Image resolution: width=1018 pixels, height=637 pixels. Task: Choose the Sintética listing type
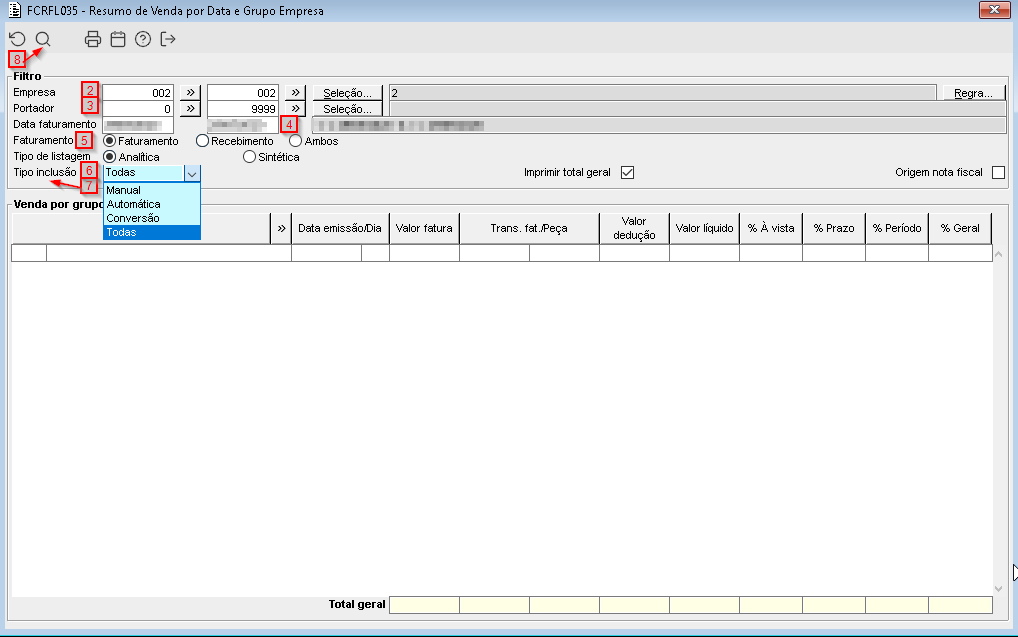pos(249,157)
